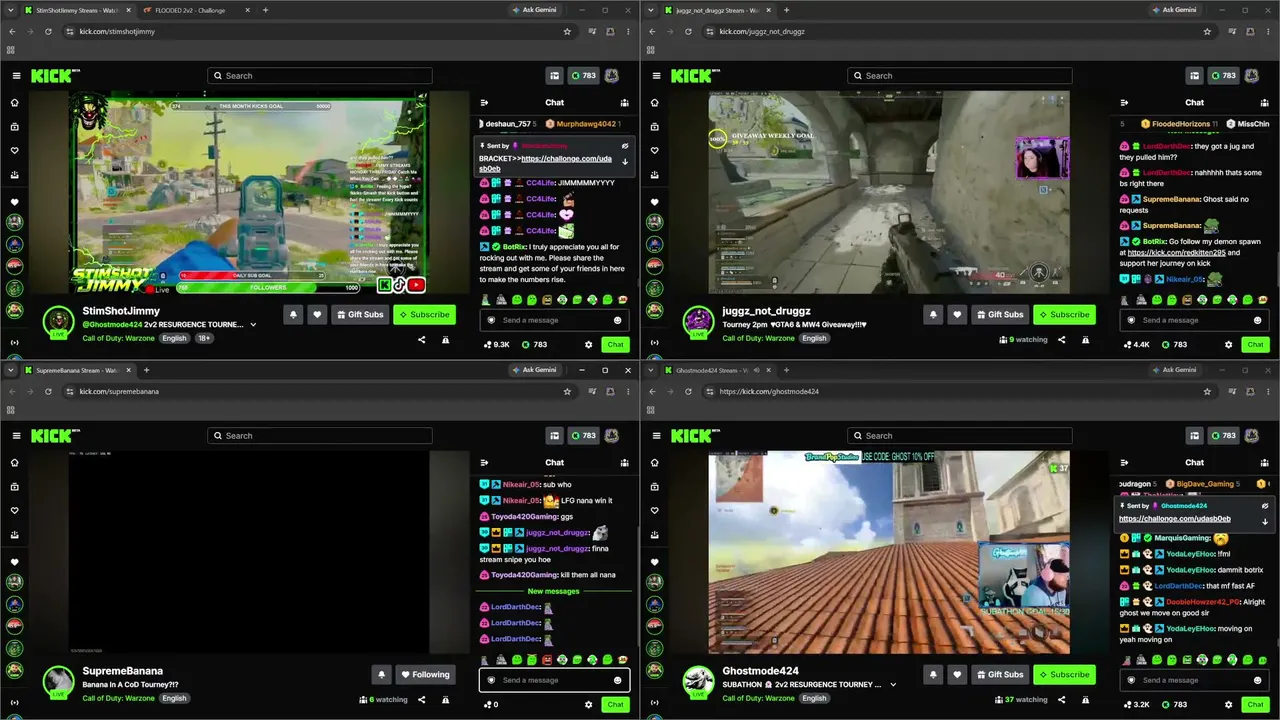Toggle follow heart for Ghostmode424

pos(957,674)
